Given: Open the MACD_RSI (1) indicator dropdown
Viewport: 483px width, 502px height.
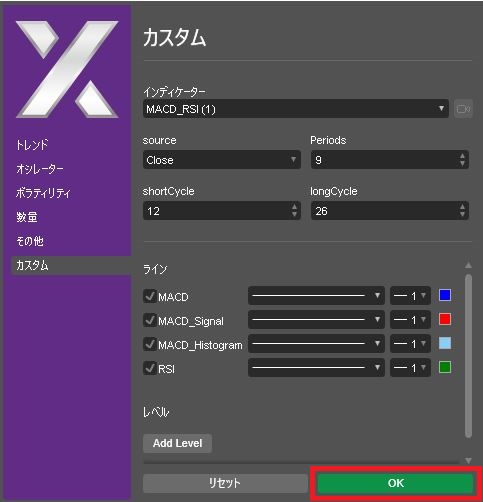Looking at the screenshot, I should [x=296, y=109].
